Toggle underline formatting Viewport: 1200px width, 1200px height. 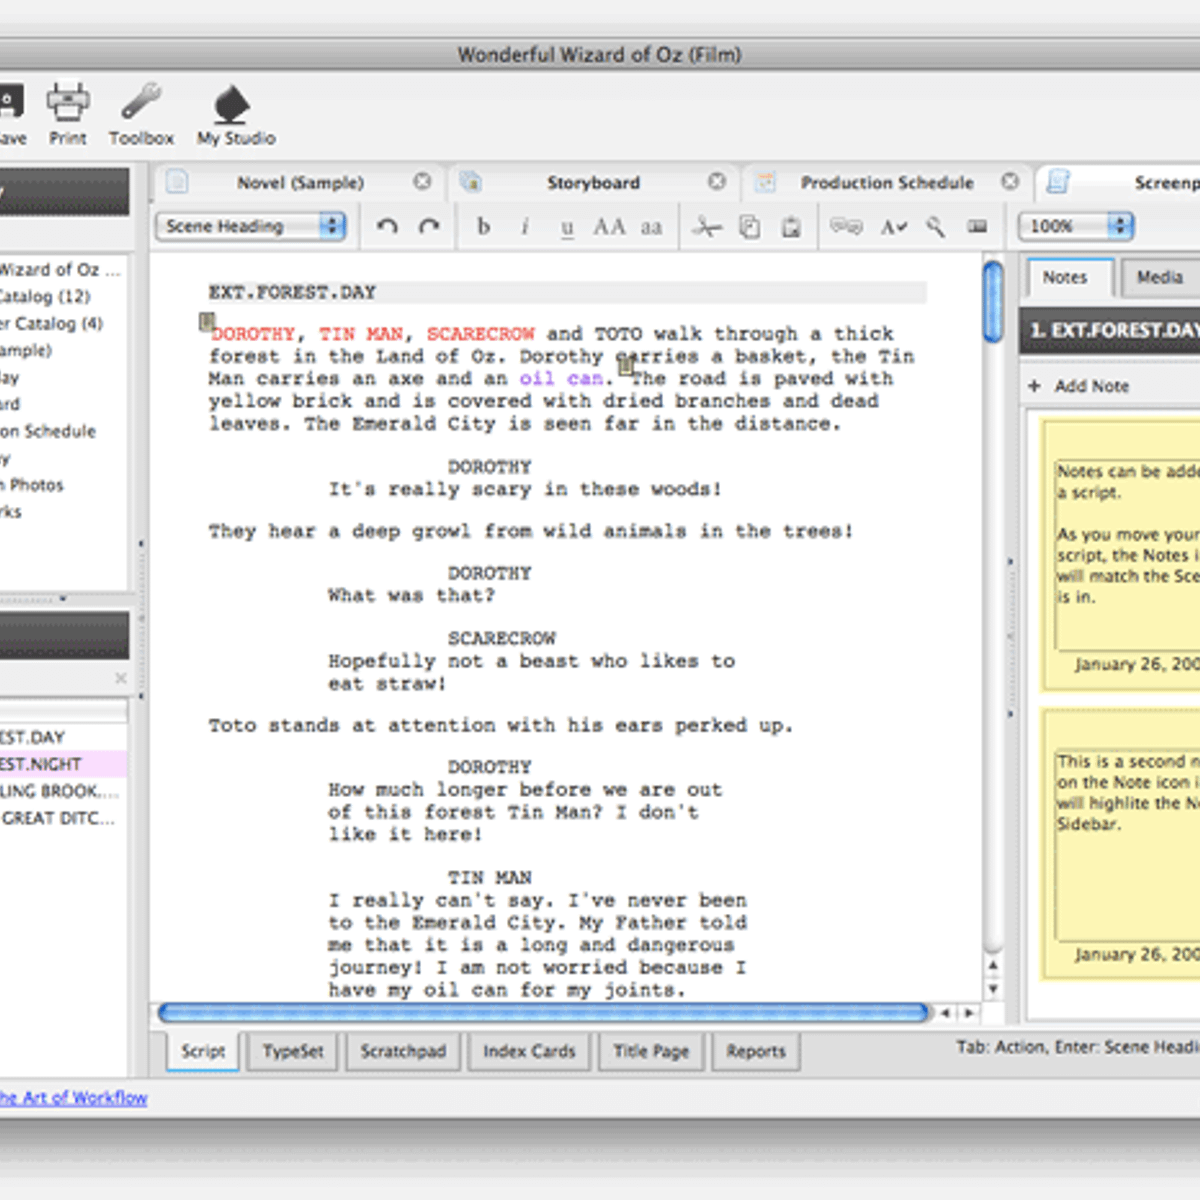point(567,228)
